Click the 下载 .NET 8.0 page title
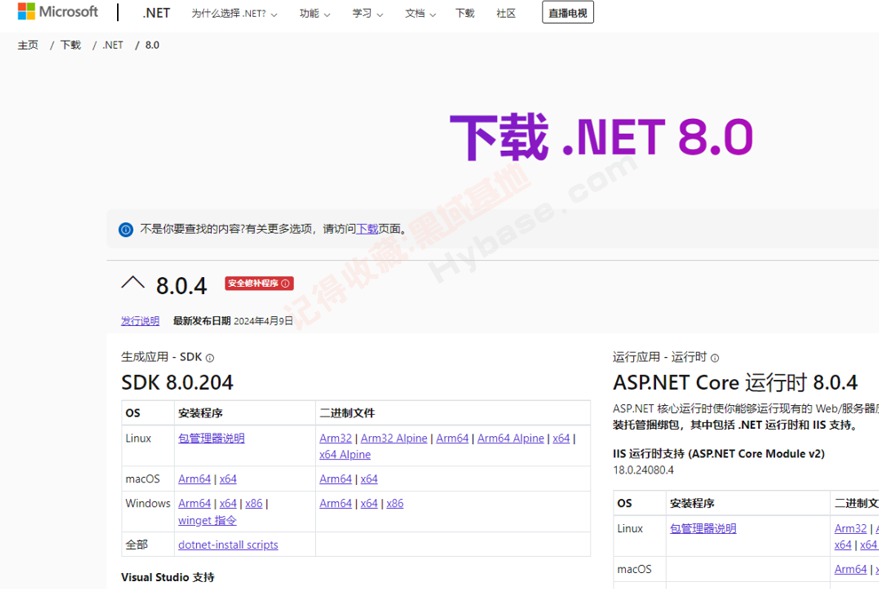The width and height of the screenshot is (882, 602). click(601, 137)
